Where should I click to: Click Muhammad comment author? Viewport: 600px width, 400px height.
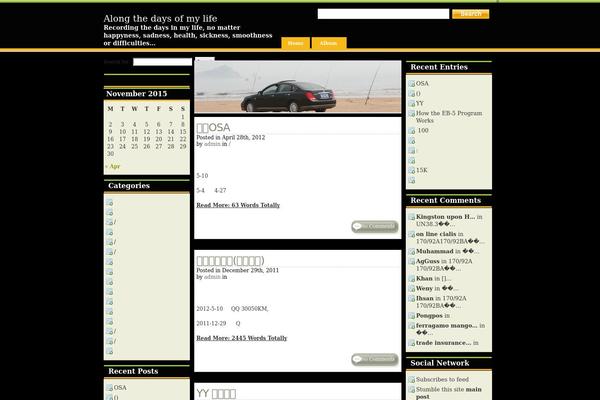[434, 251]
